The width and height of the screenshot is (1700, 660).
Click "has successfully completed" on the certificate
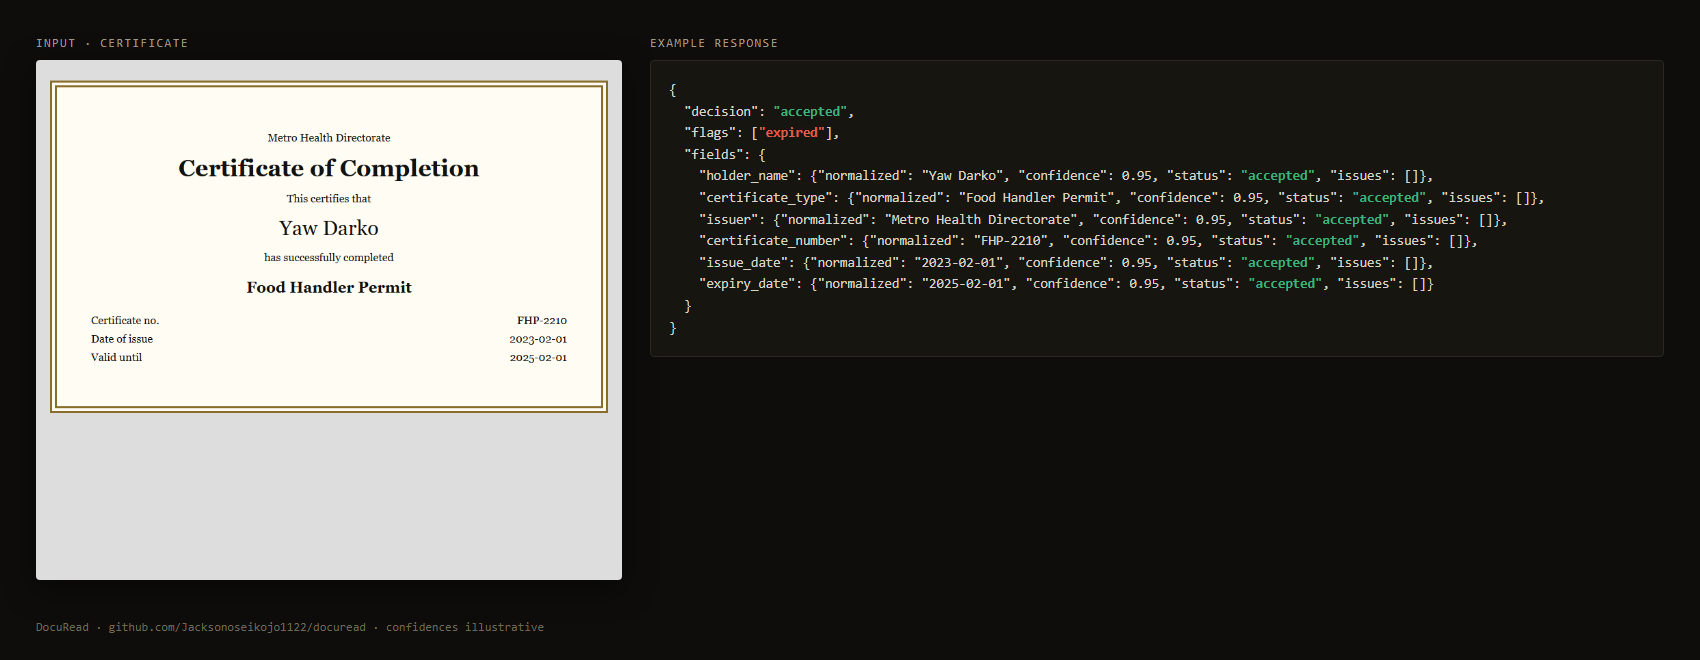pos(329,257)
